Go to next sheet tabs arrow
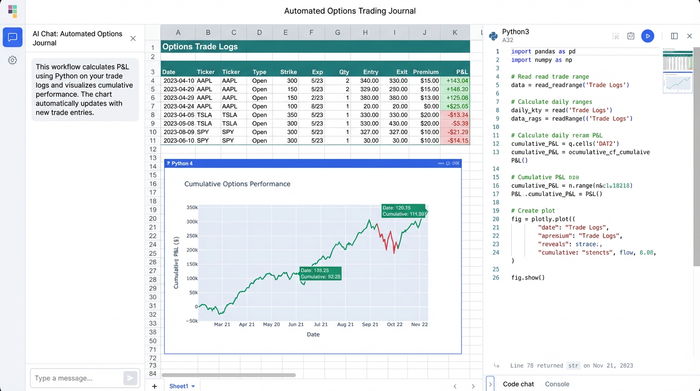This screenshot has height=391, width=700. tap(473, 386)
